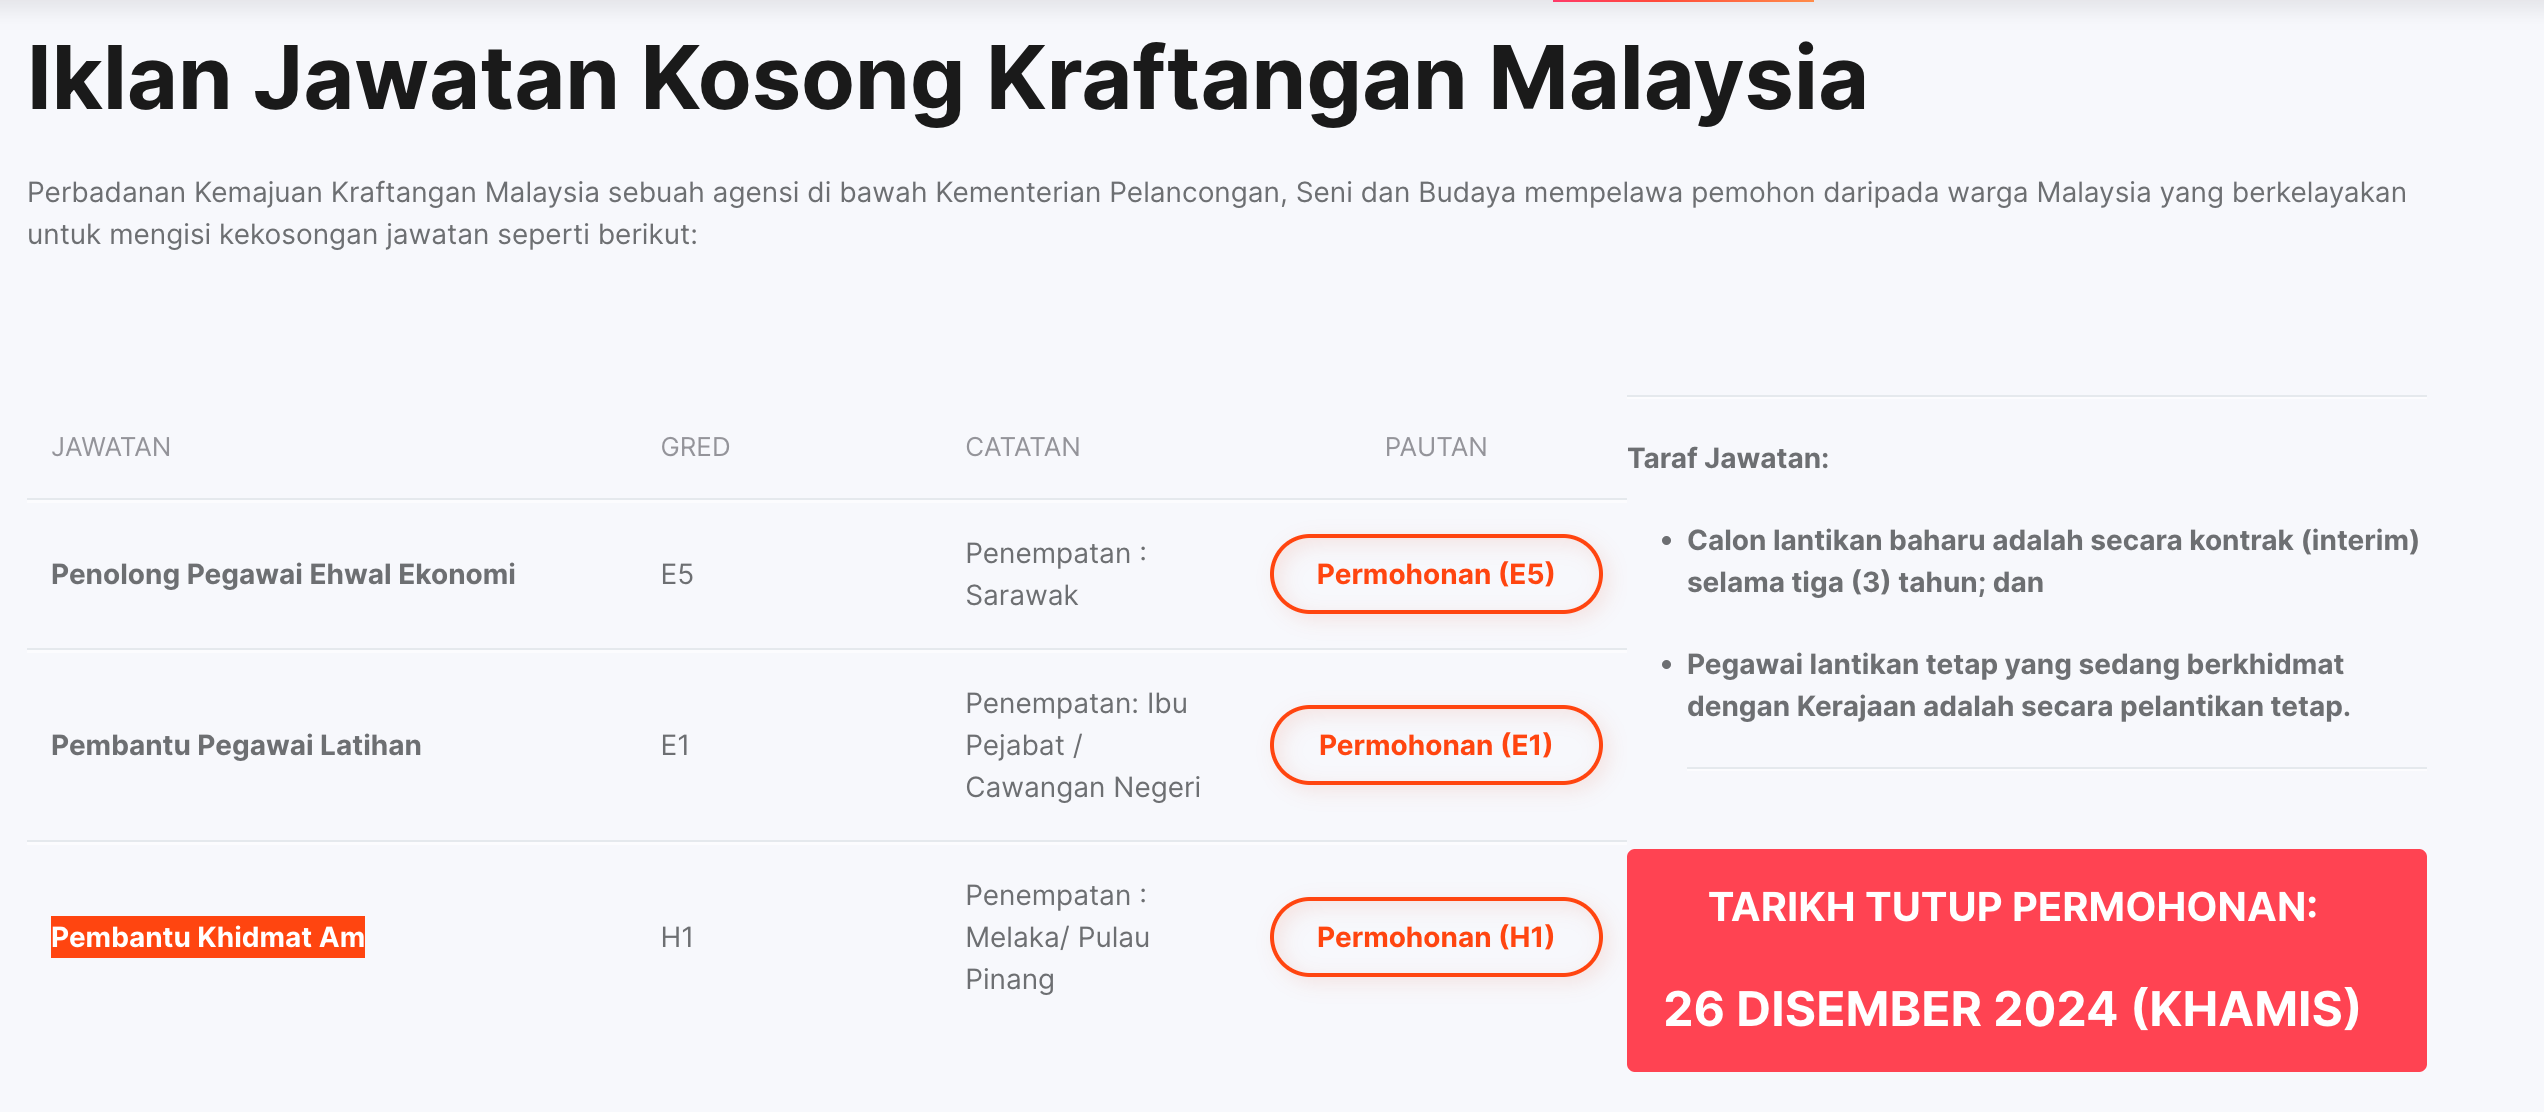Click the Taraf Jawatan heading

(1727, 458)
